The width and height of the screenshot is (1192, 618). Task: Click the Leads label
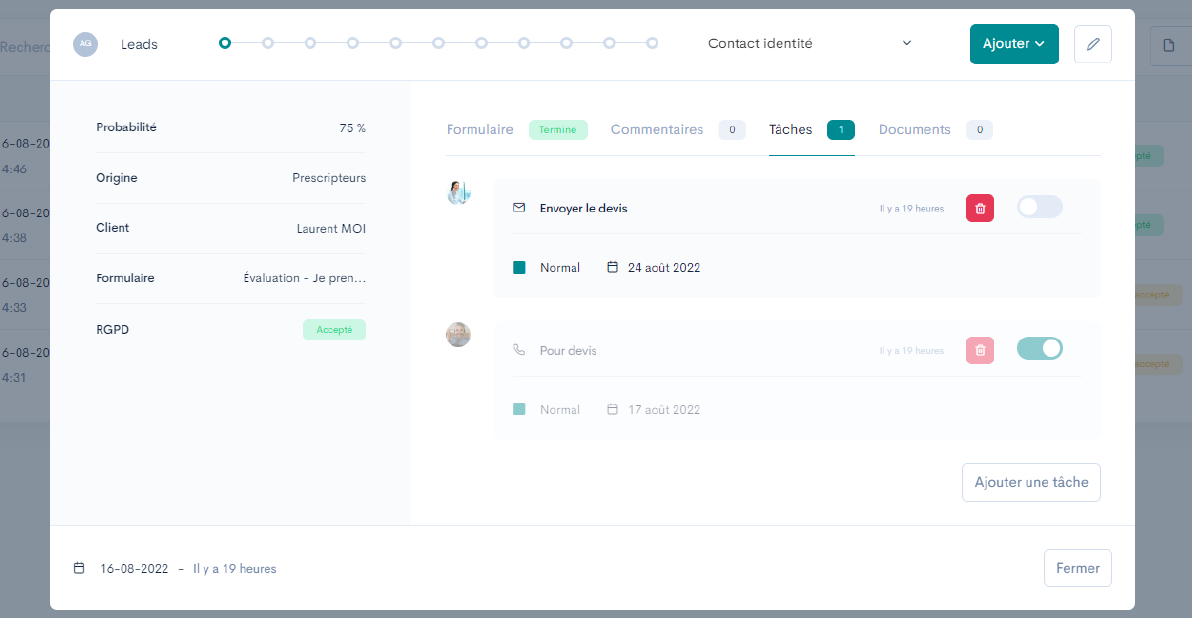pyautogui.click(x=139, y=44)
